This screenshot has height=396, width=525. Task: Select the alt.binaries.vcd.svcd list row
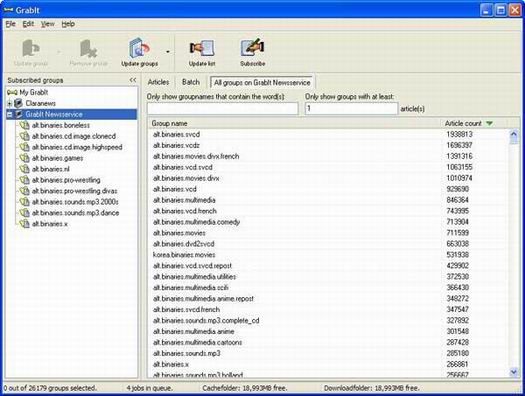tap(328, 167)
